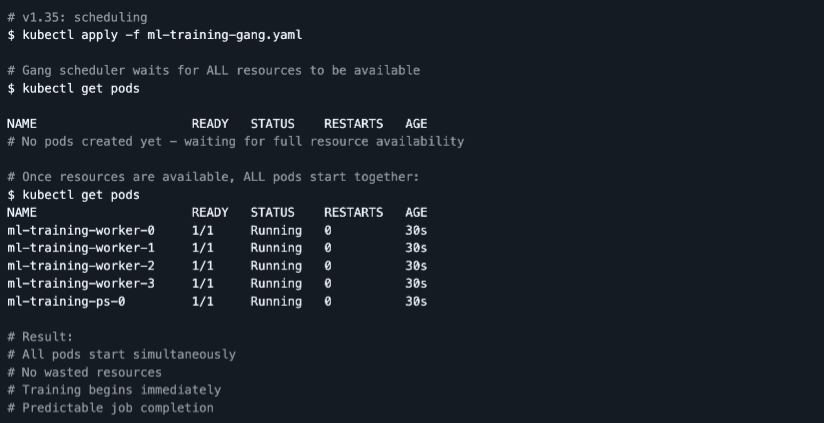This screenshot has width=824, height=423.
Task: Click the pod name ml-training-worker-0
Action: (x=81, y=230)
